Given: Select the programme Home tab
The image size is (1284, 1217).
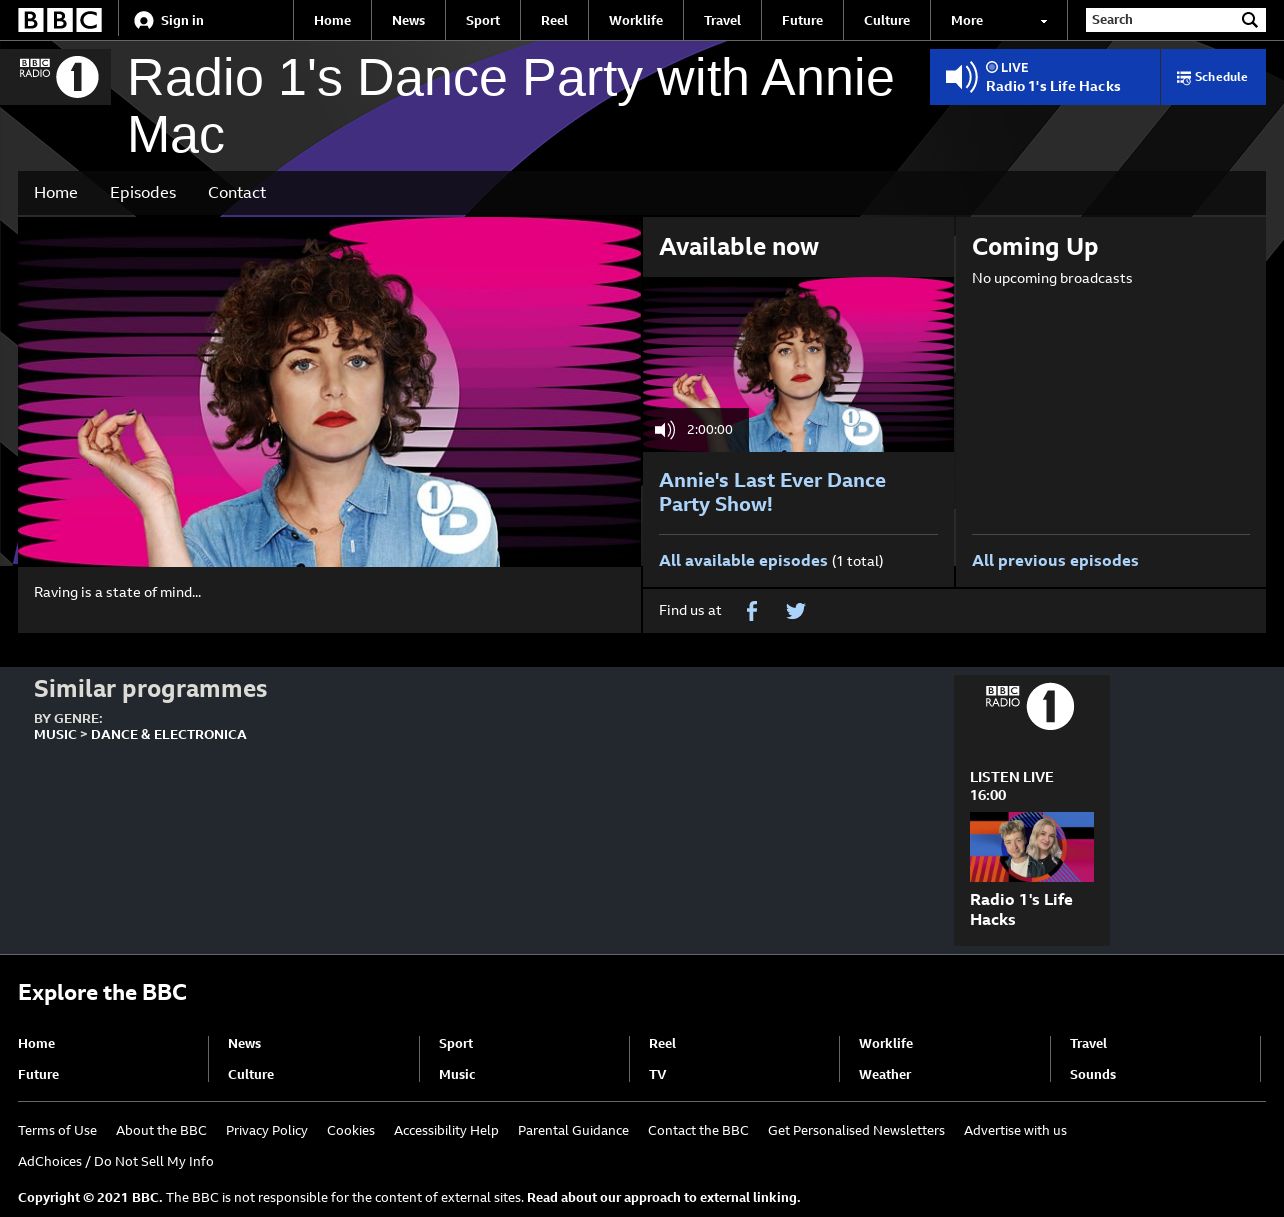Looking at the screenshot, I should [56, 192].
